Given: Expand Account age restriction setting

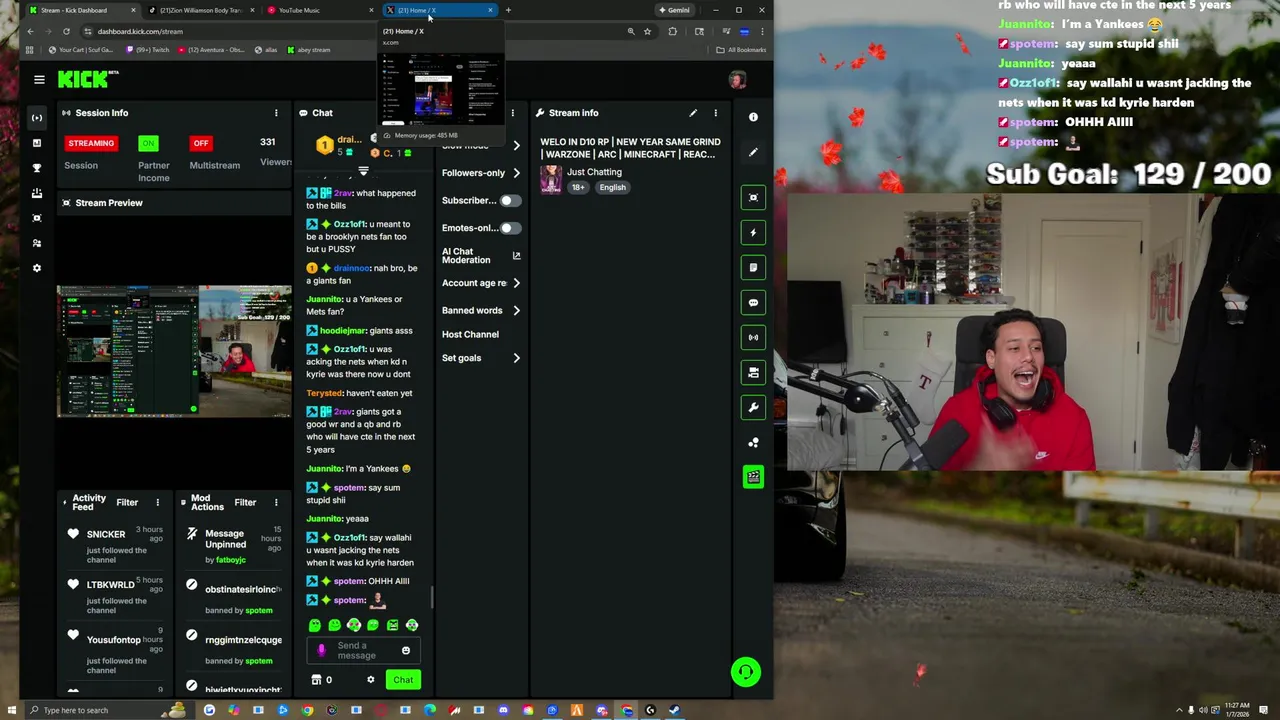Looking at the screenshot, I should (516, 283).
